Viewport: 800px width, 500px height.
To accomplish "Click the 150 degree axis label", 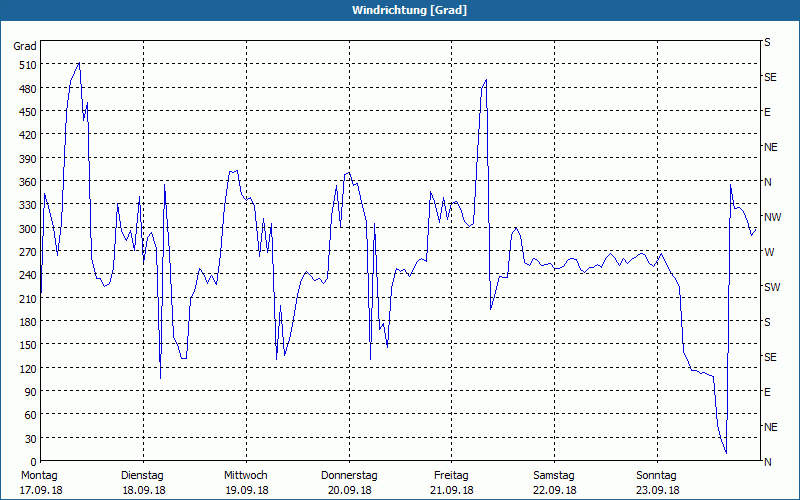I will click(x=28, y=346).
